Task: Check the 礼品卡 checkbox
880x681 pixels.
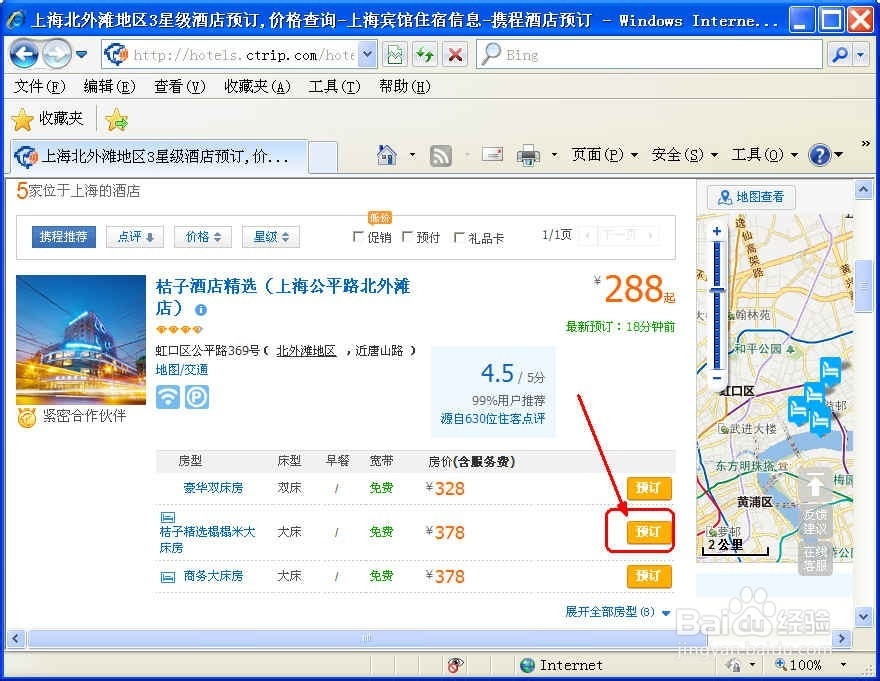Action: 459,237
